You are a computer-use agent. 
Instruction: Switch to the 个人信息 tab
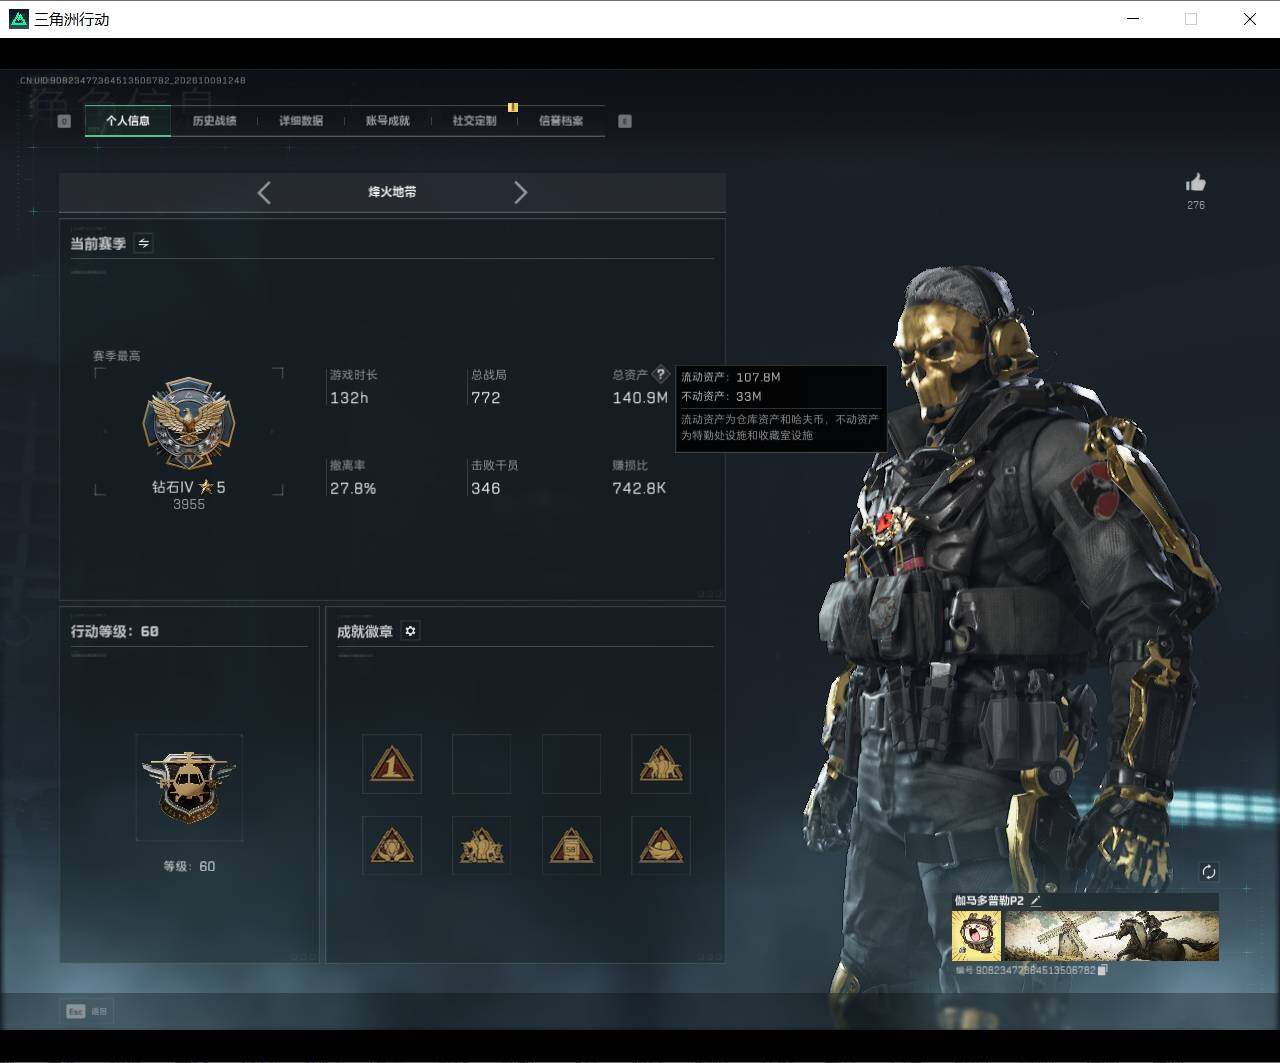pyautogui.click(x=128, y=121)
